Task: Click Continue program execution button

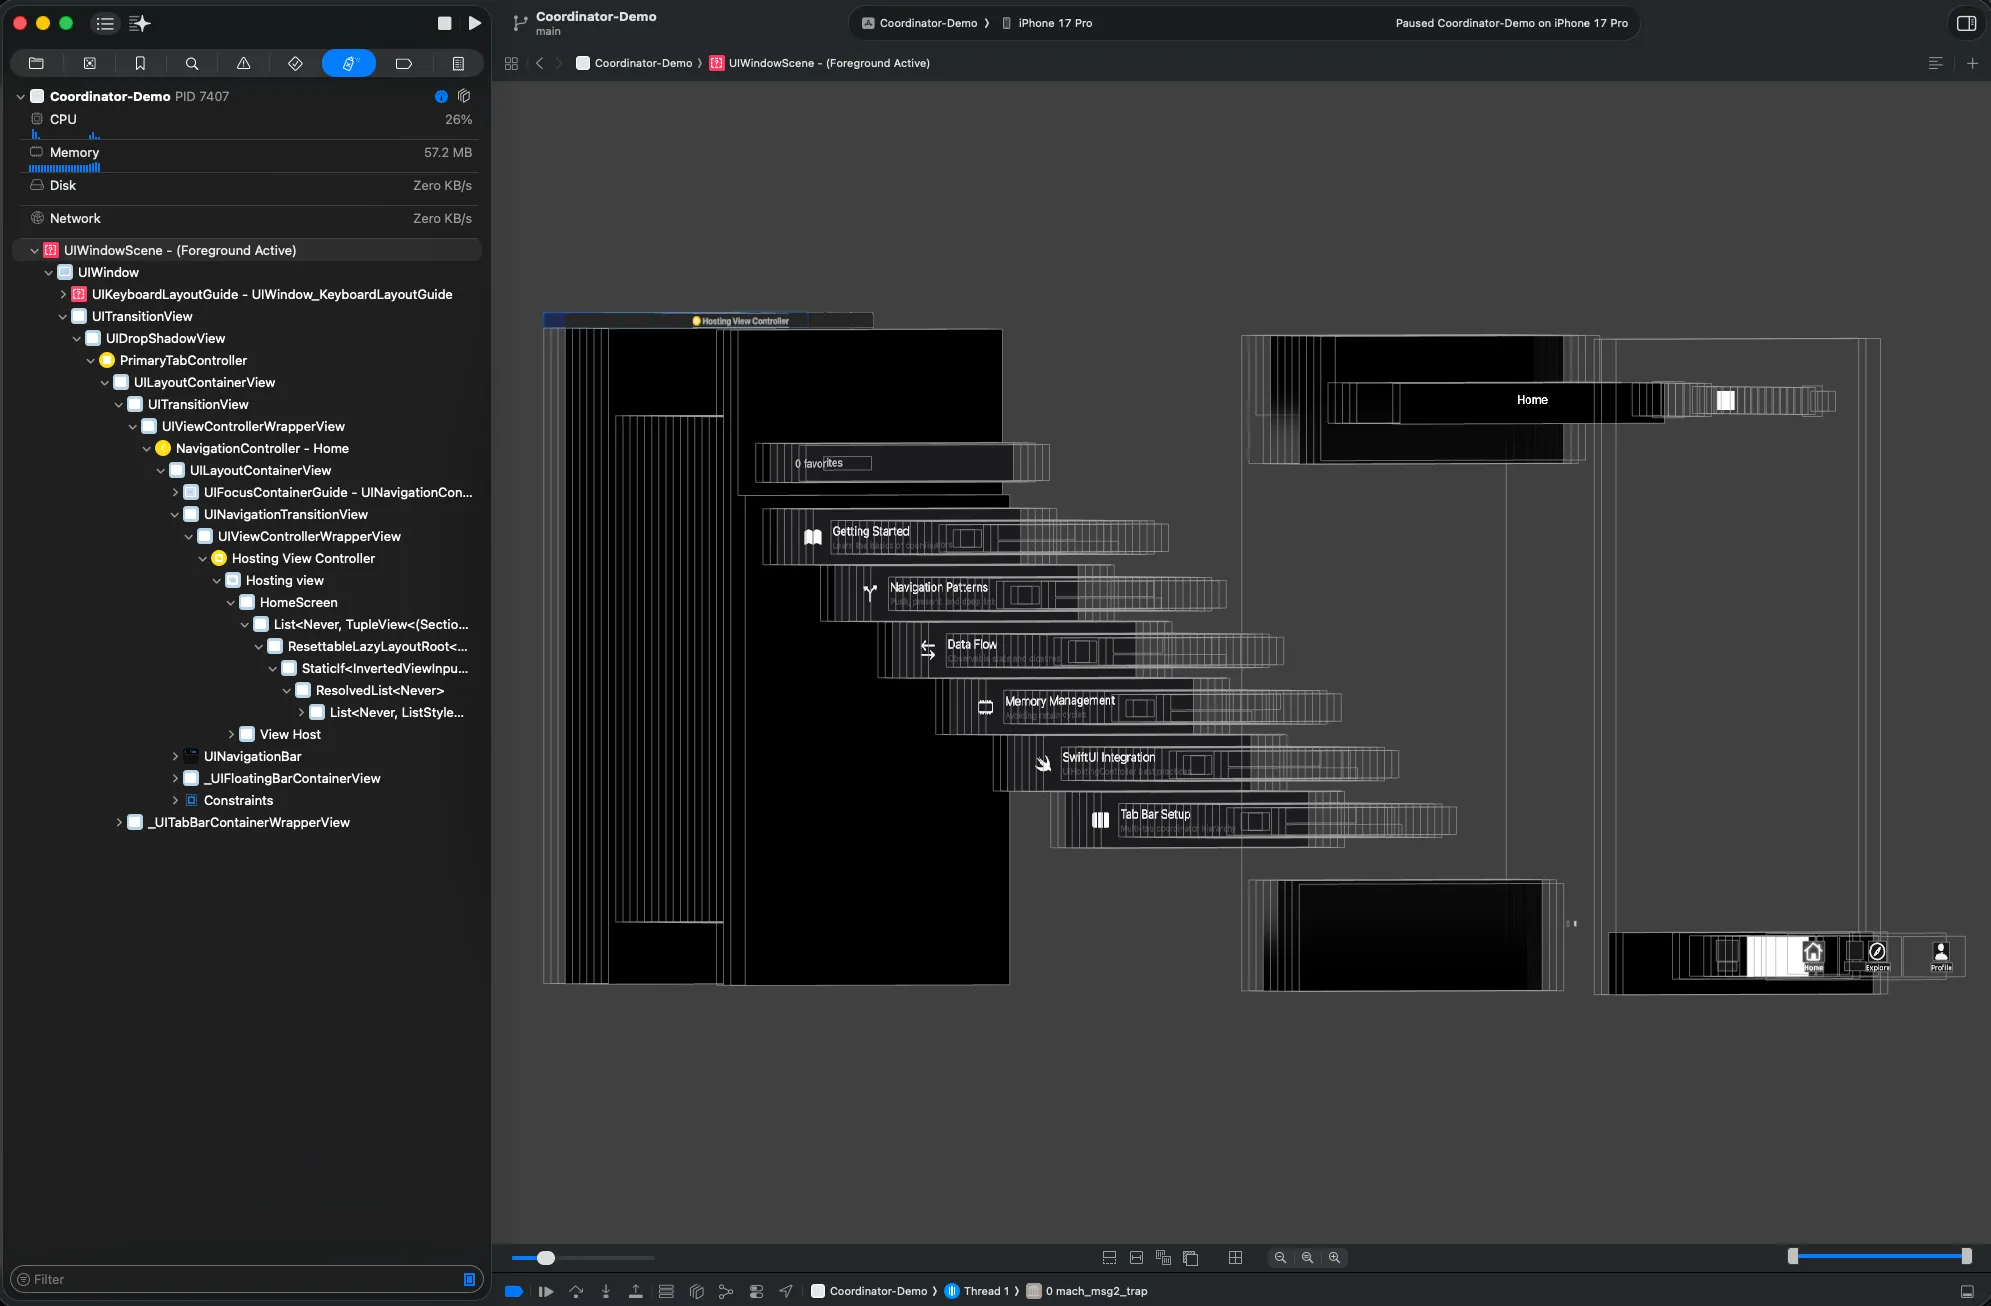Action: coord(545,1291)
